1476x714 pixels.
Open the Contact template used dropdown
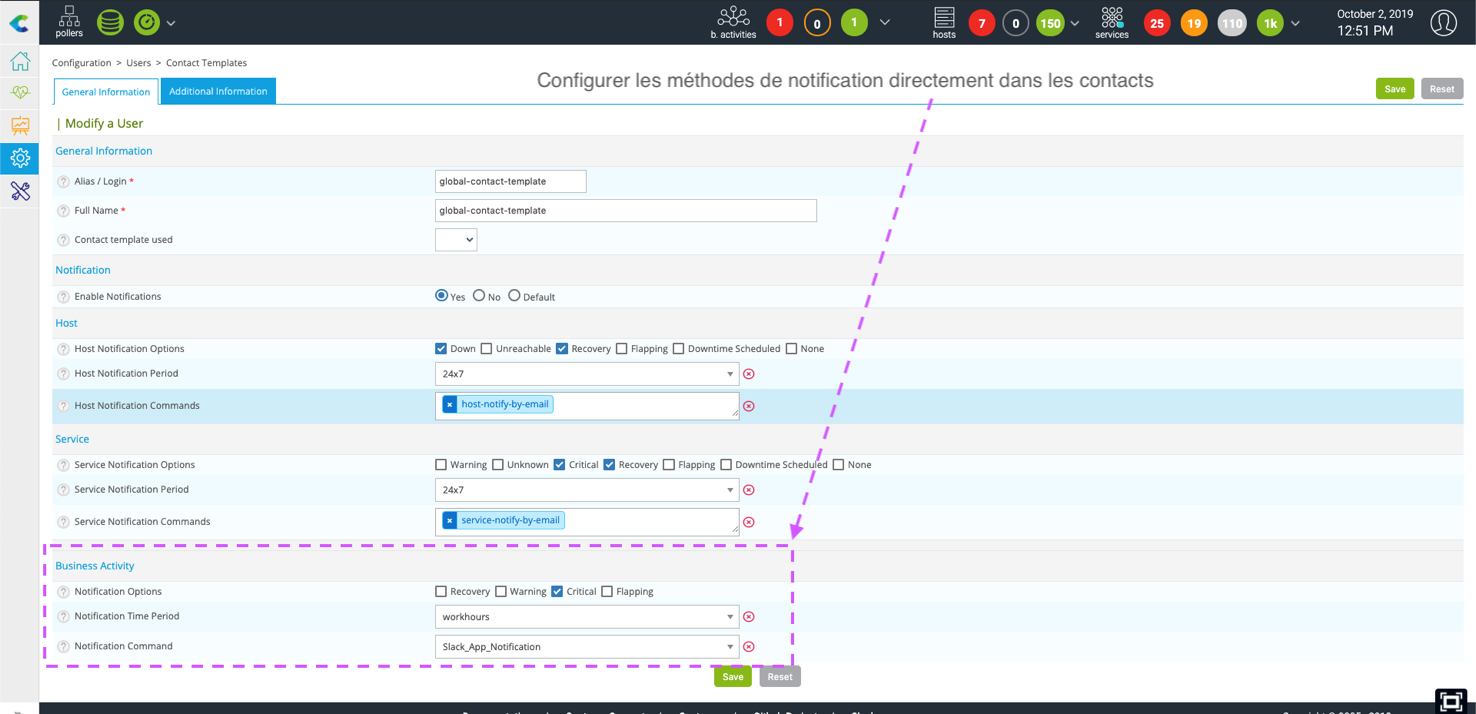(x=456, y=240)
